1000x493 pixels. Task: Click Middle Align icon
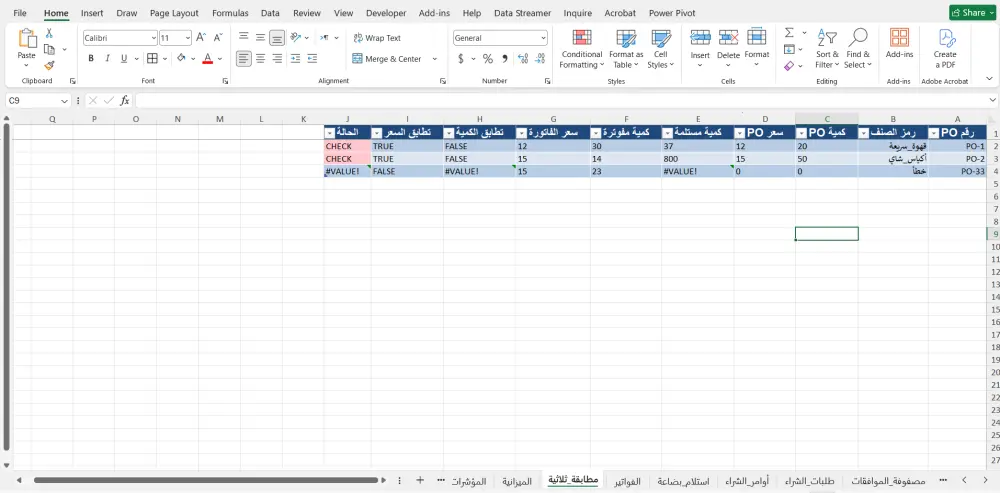coord(260,38)
